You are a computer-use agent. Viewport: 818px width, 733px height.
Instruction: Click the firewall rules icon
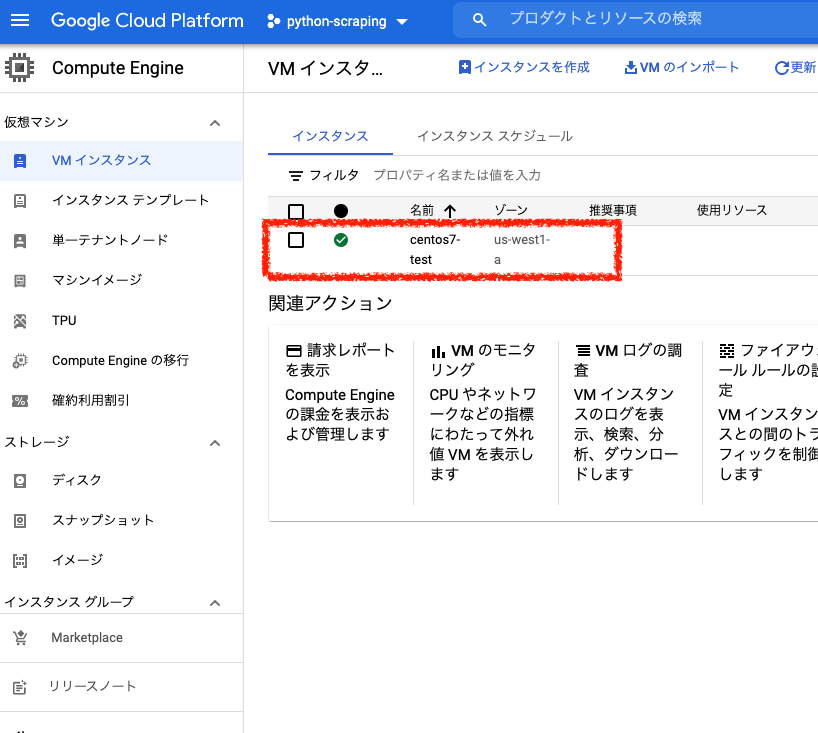click(x=727, y=351)
